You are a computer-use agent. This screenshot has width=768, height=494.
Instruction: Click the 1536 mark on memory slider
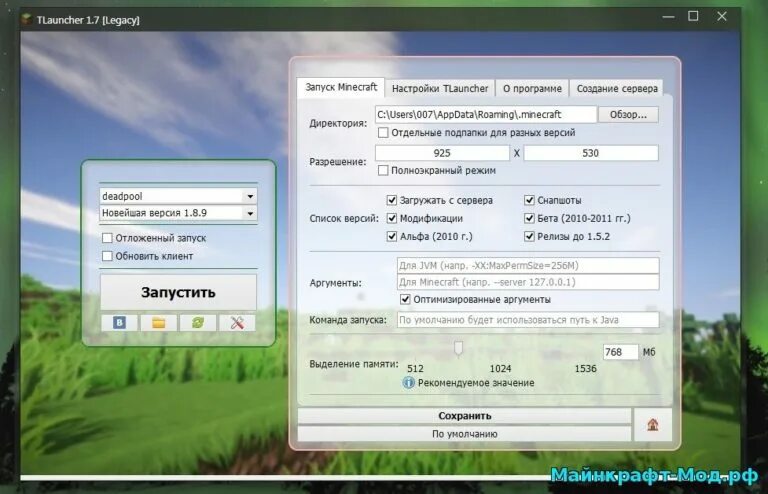click(585, 369)
